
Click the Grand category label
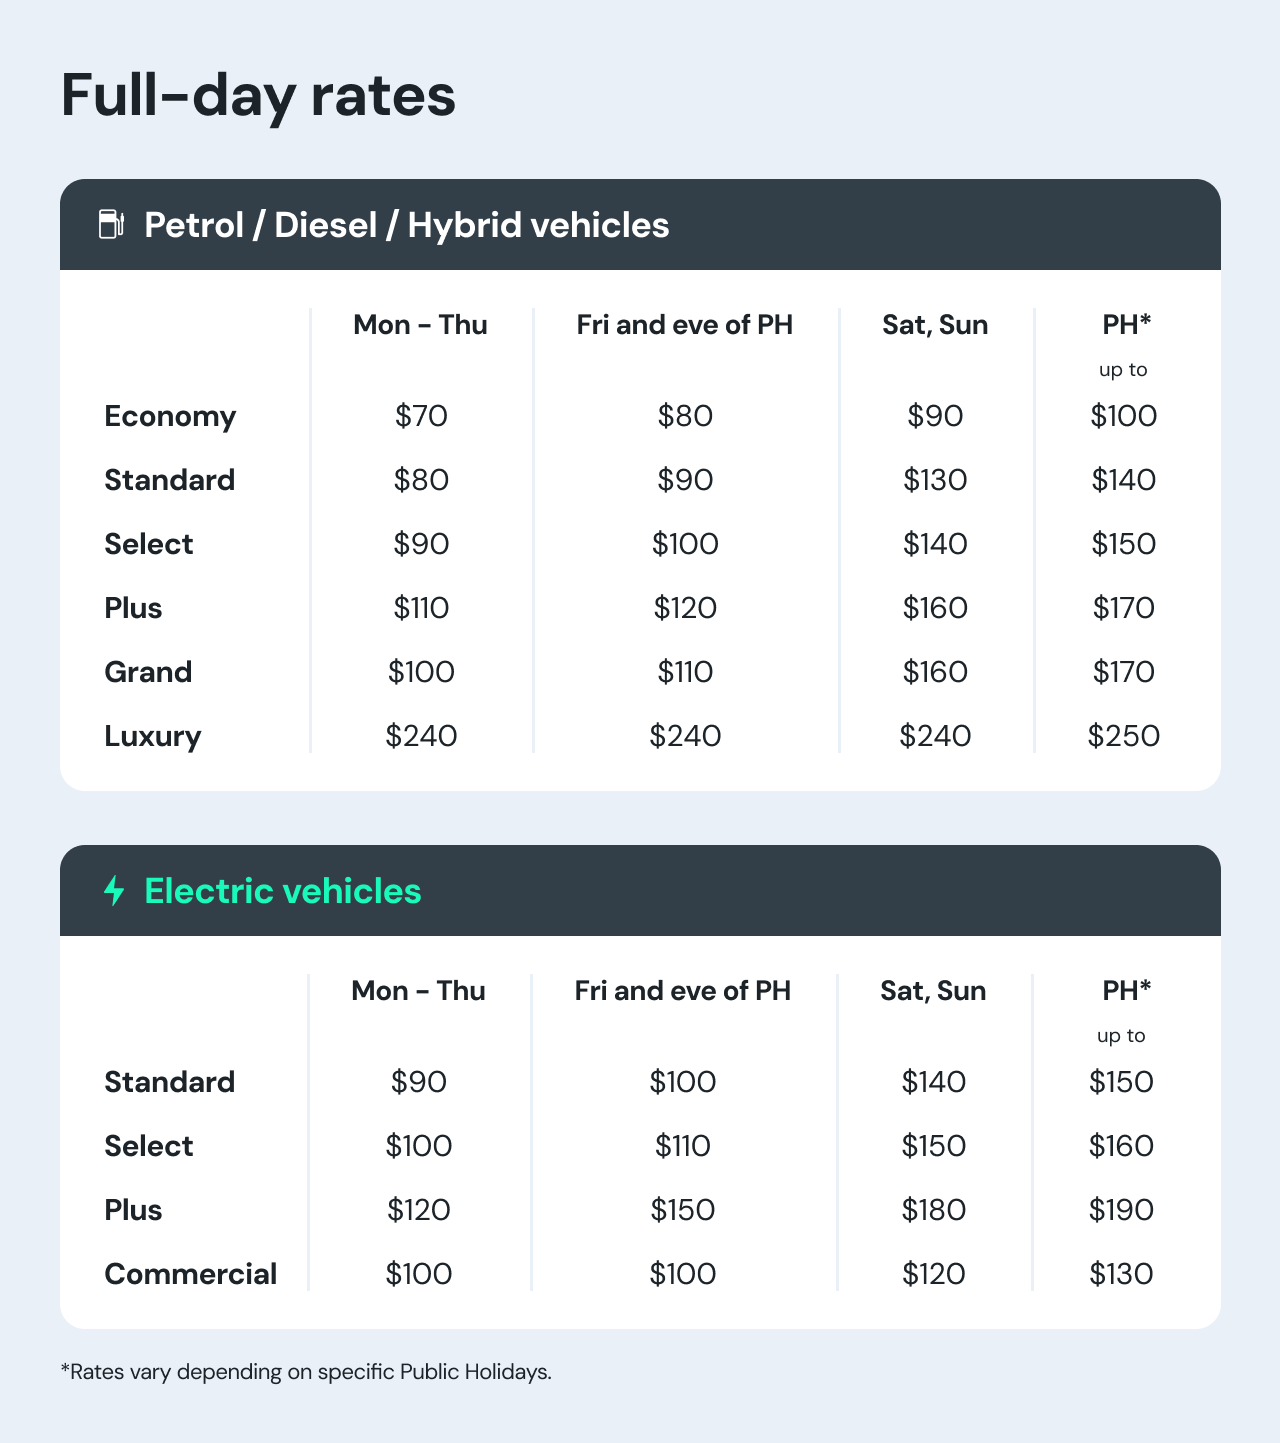coord(148,672)
